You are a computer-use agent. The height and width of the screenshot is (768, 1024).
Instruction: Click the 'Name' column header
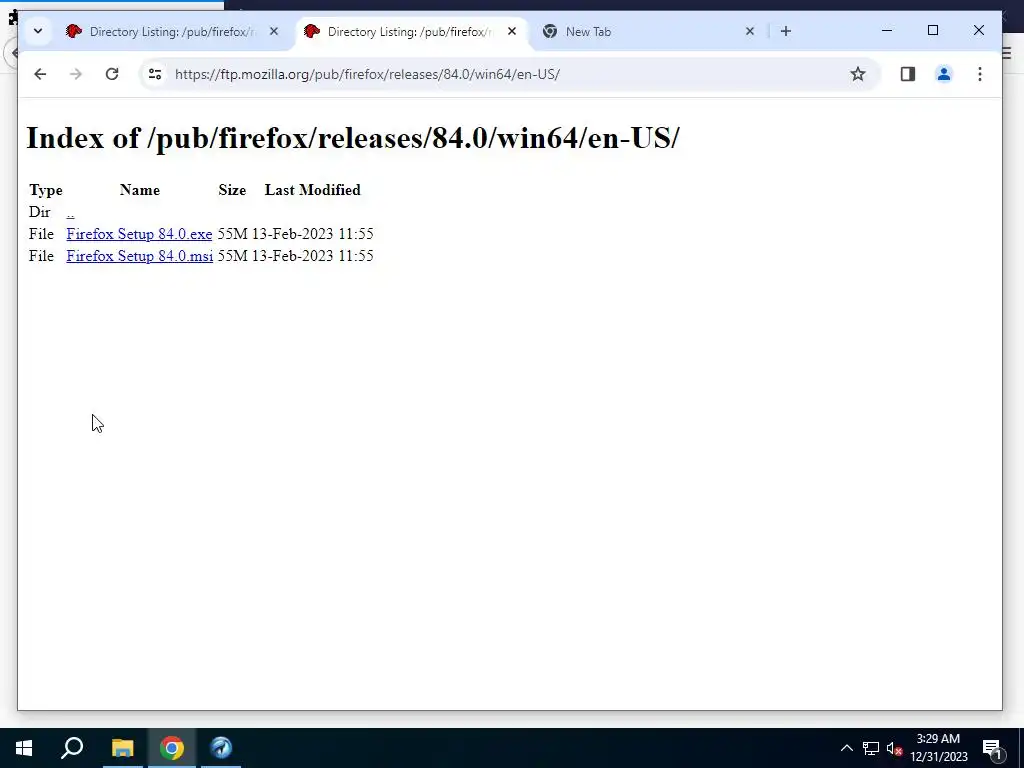(x=140, y=190)
